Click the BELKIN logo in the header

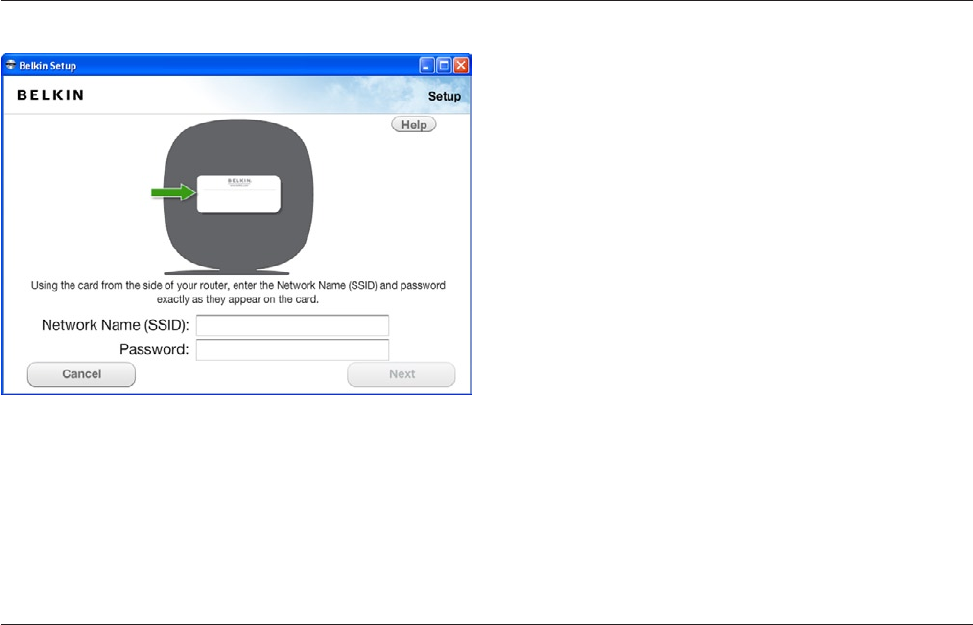tap(50, 95)
